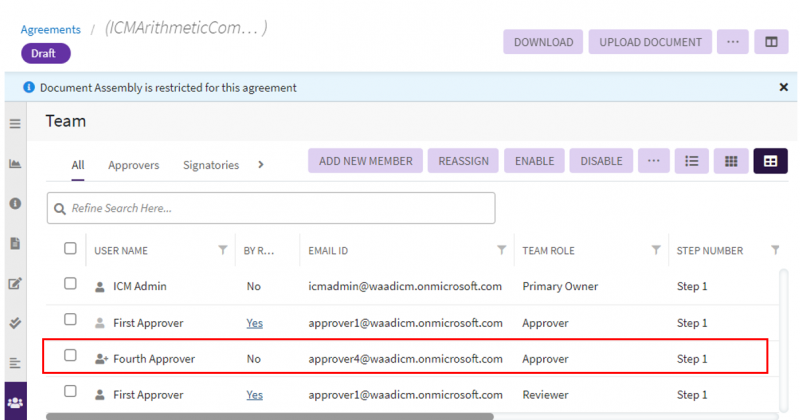Click the Step Number column header
800x420 pixels.
[x=710, y=251]
